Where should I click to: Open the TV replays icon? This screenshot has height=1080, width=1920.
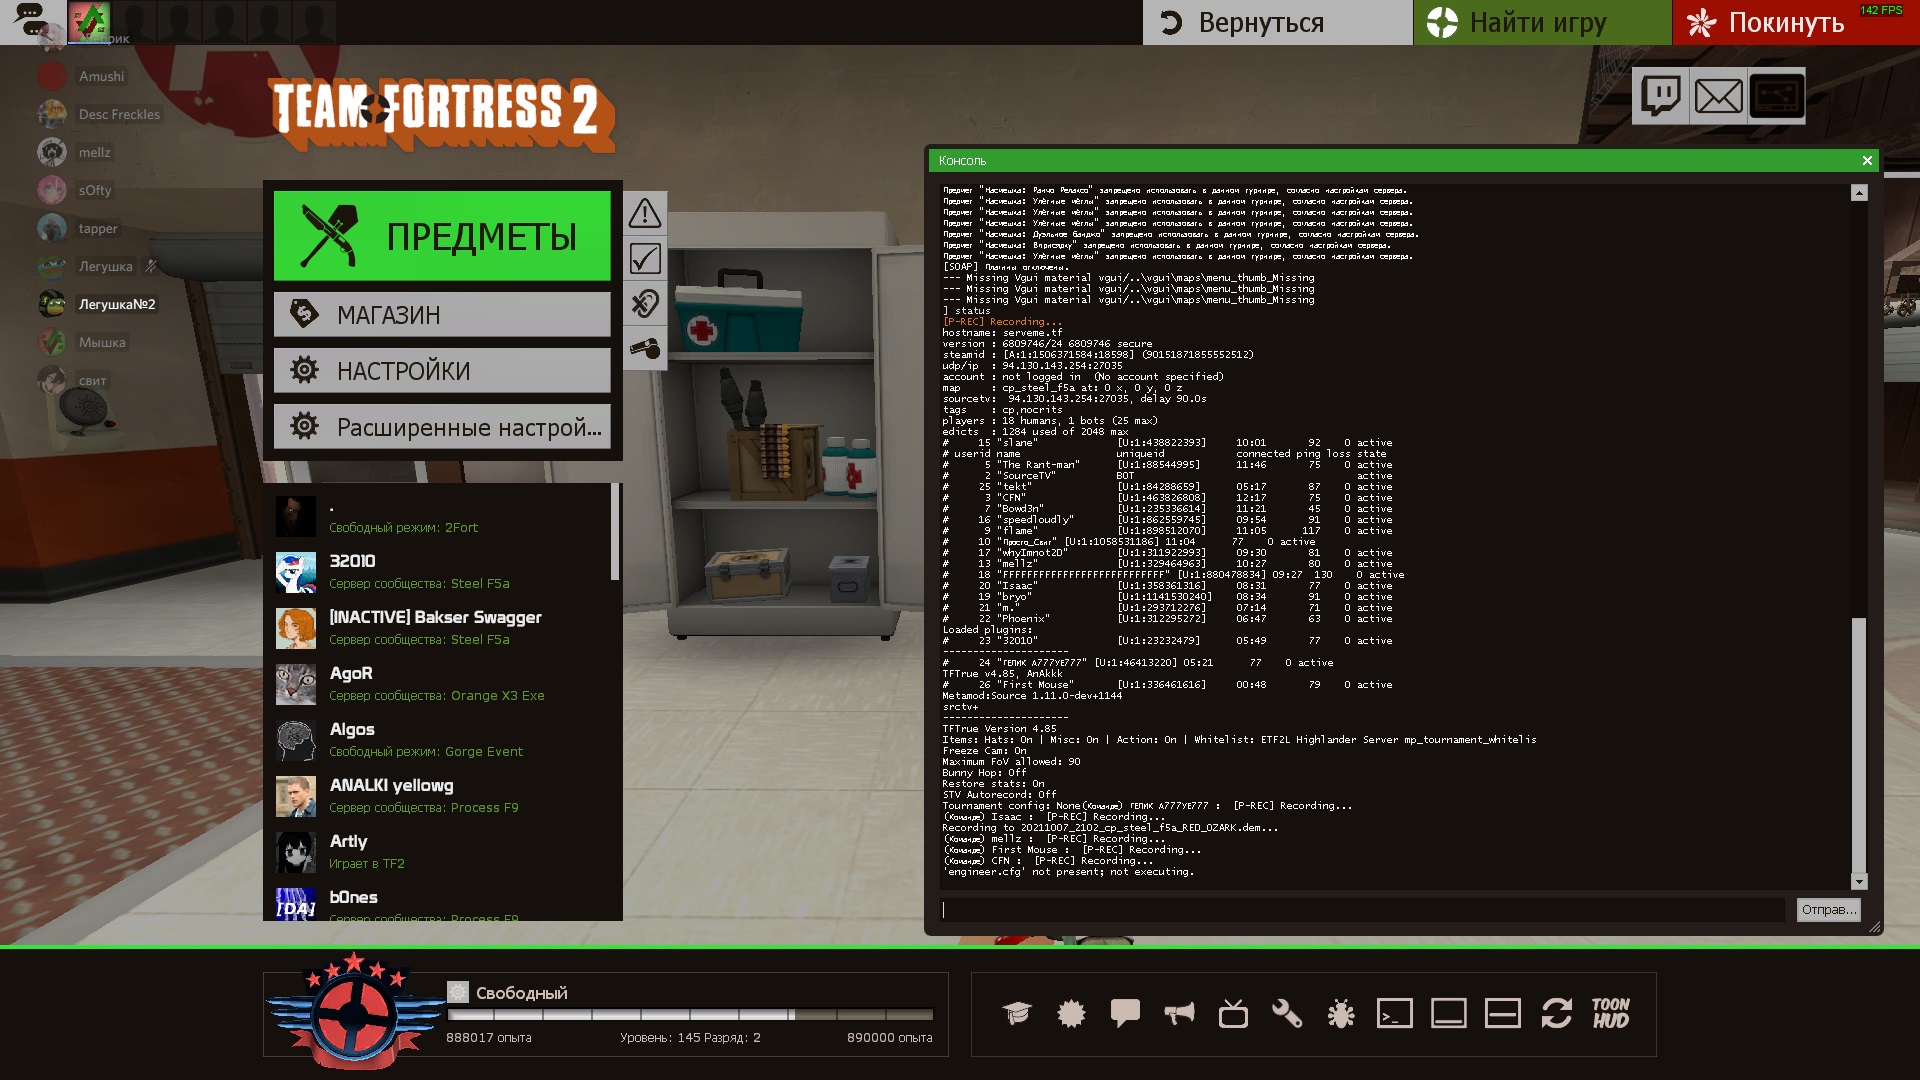[x=1233, y=1014]
